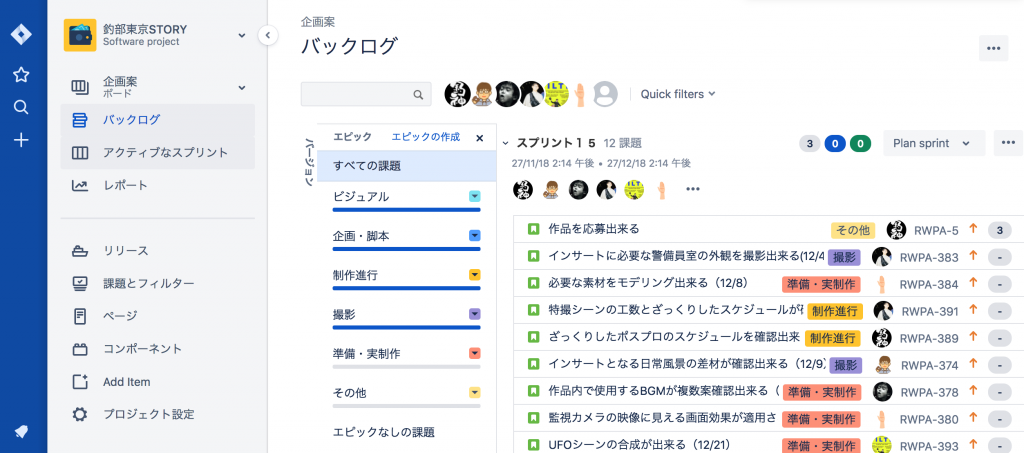
Task: Open starred items via star icon
Action: click(21, 74)
